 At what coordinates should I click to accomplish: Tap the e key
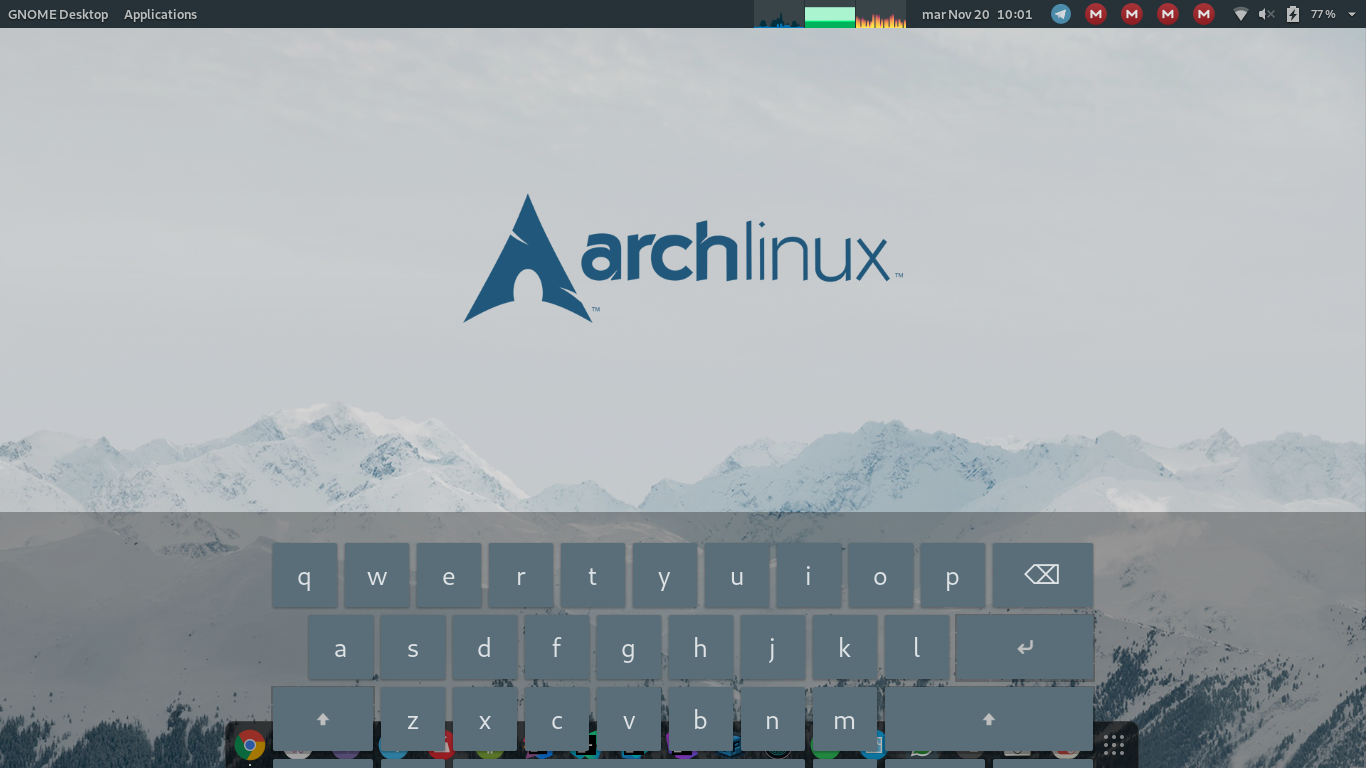click(449, 575)
